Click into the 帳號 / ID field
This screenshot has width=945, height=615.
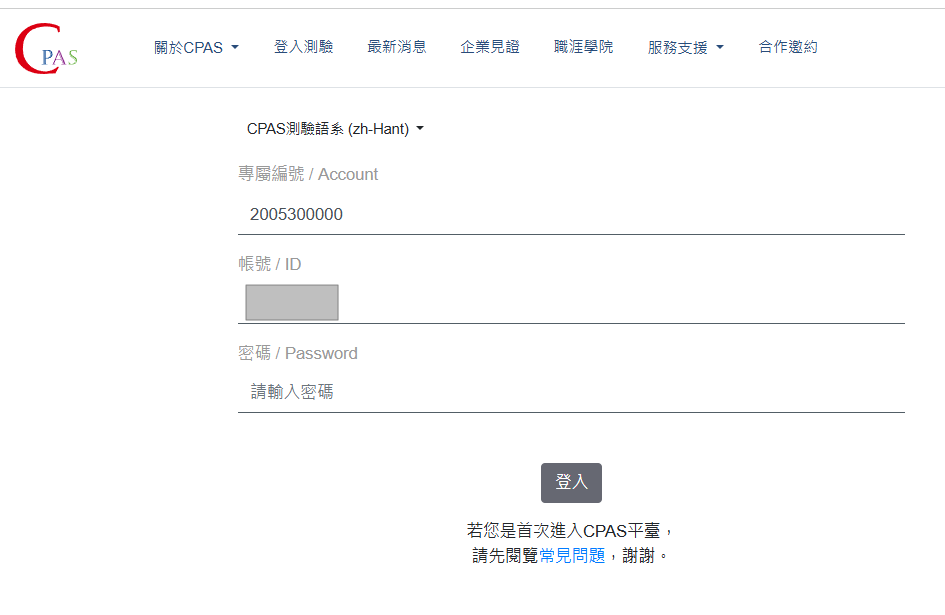(571, 303)
